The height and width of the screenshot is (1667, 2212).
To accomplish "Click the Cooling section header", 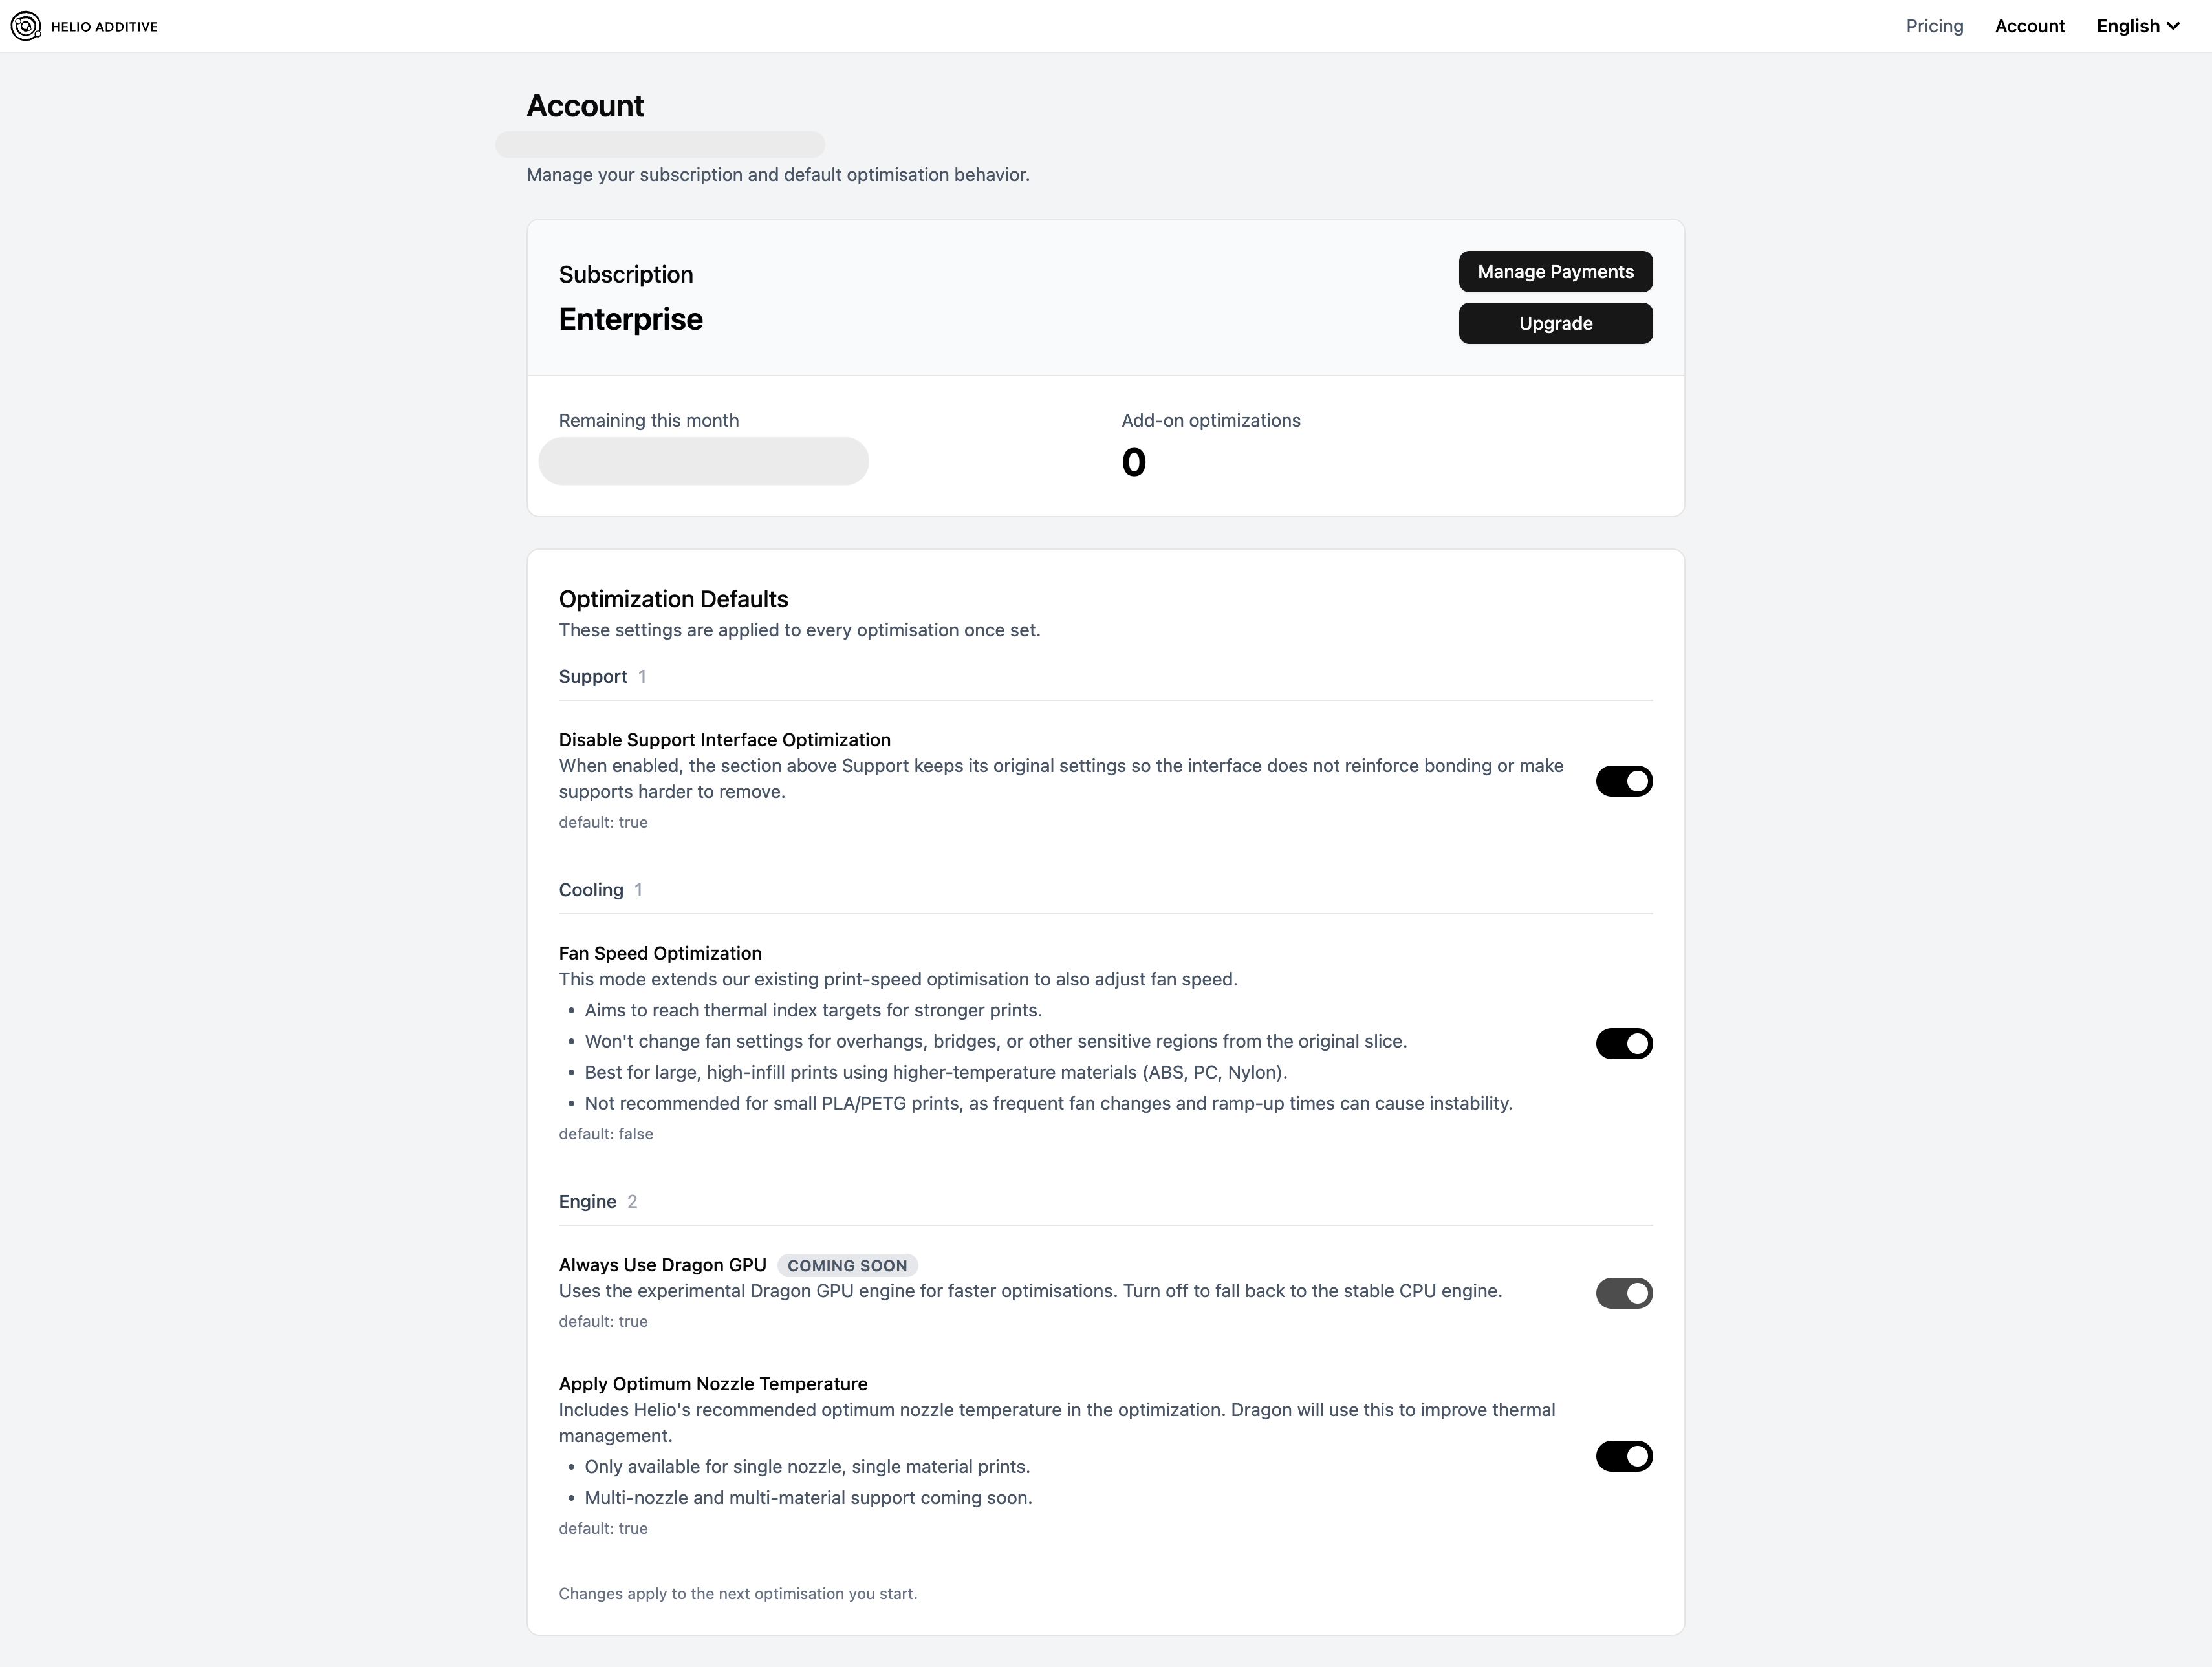I will (591, 890).
